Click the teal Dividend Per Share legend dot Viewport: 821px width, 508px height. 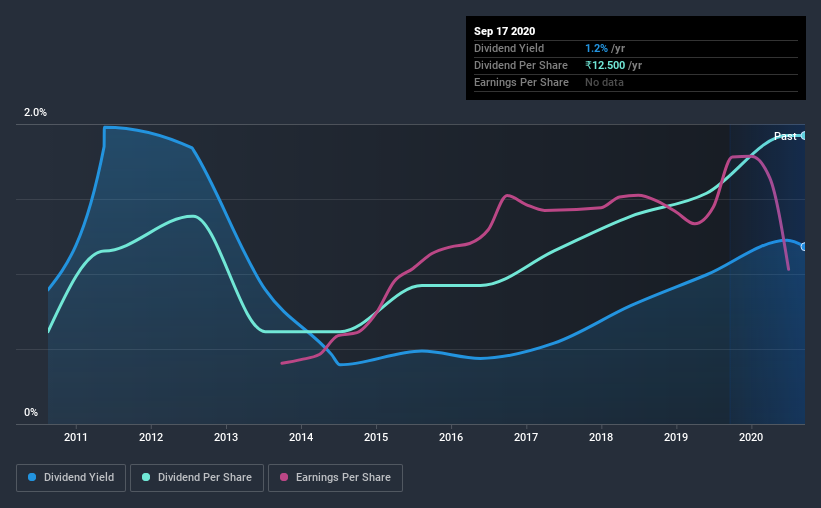point(146,477)
